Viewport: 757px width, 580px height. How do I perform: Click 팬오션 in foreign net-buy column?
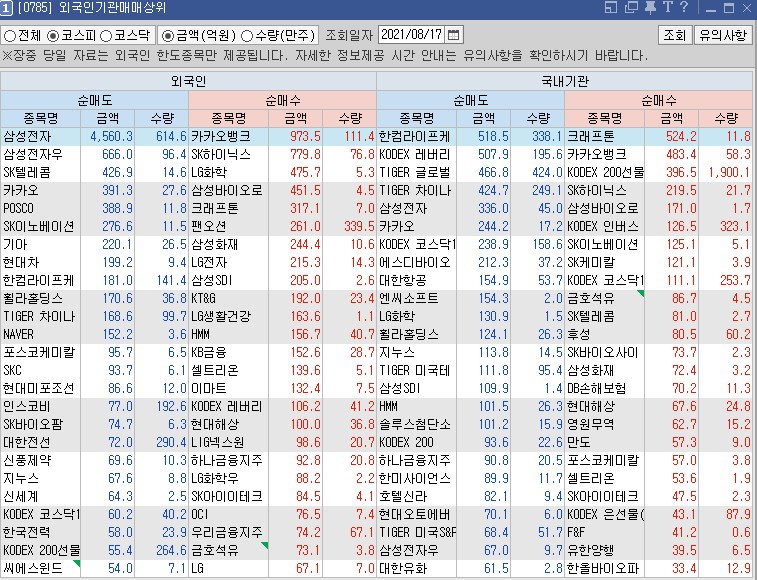tap(209, 226)
